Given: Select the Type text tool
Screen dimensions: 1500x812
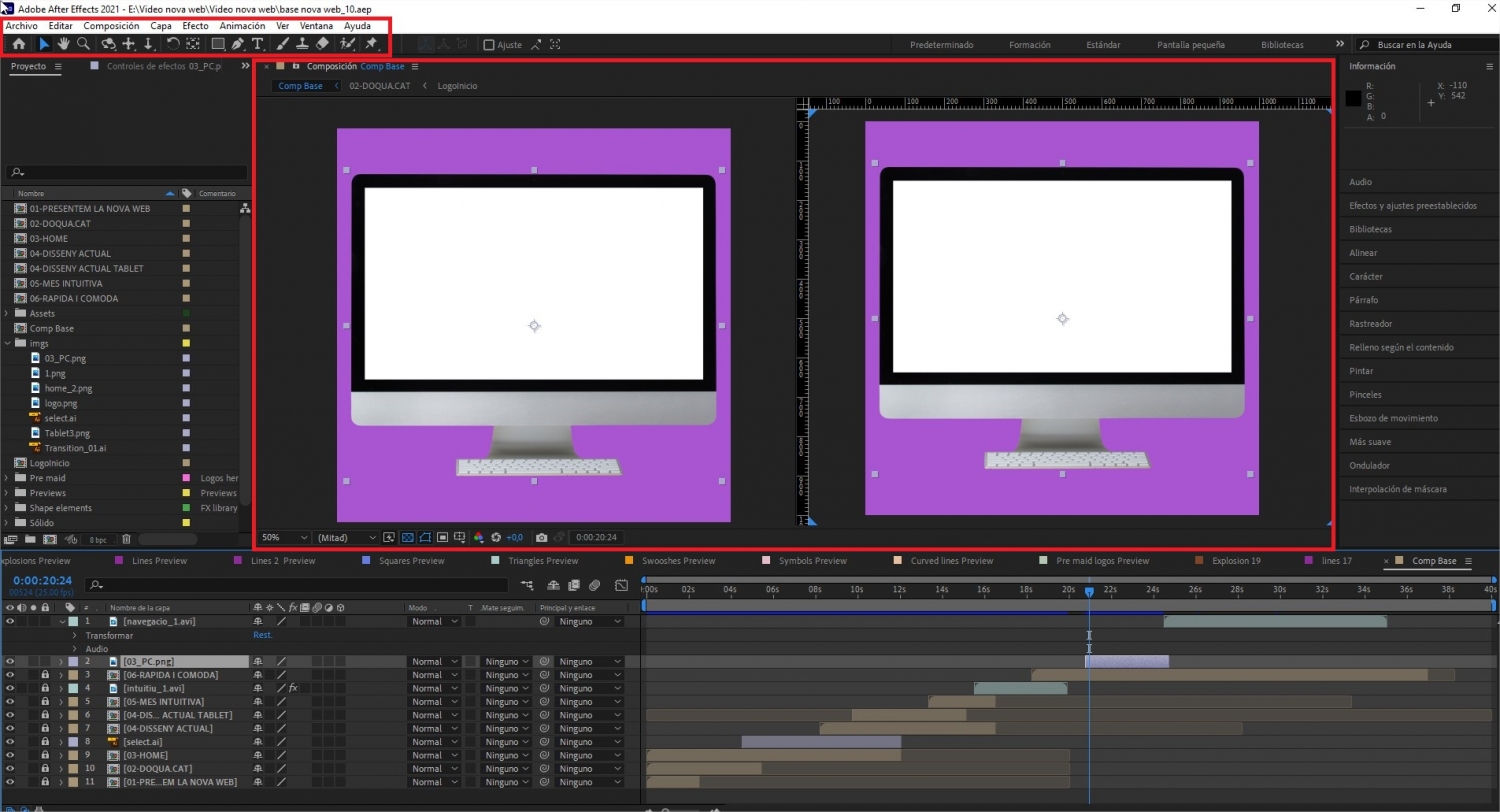Looking at the screenshot, I should [257, 44].
